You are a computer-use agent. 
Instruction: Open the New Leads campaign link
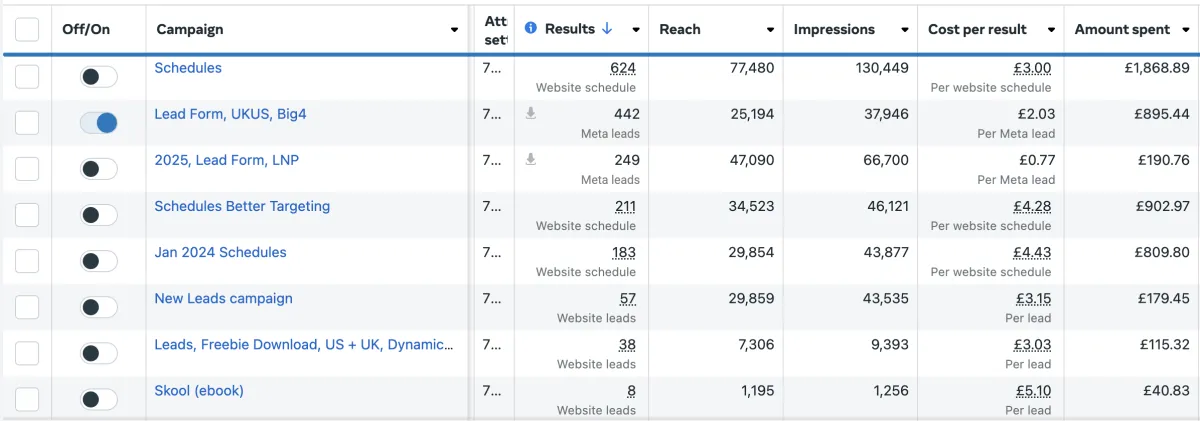pyautogui.click(x=223, y=298)
